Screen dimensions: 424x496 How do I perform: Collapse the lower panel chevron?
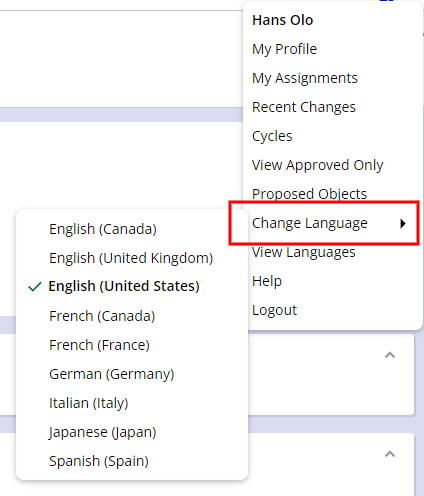[390, 454]
